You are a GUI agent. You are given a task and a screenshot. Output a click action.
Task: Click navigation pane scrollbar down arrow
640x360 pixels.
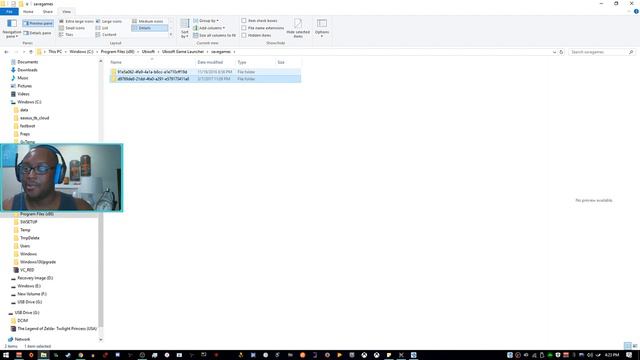pos(100,340)
